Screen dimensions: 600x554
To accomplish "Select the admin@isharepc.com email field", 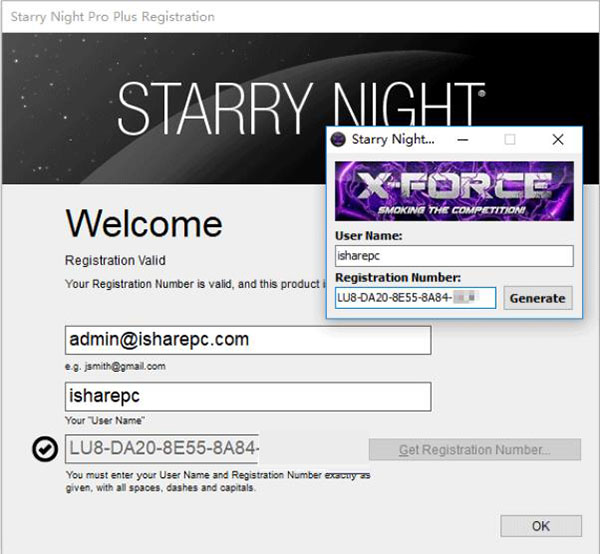I will (248, 340).
